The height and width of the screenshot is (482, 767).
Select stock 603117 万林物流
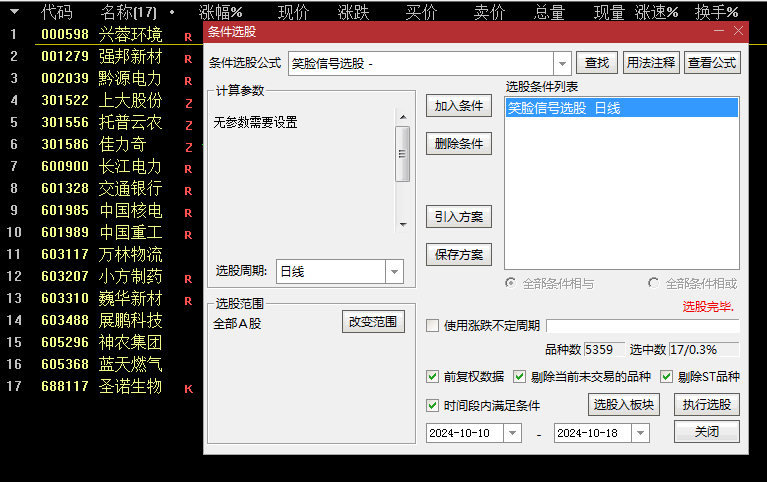coord(101,254)
